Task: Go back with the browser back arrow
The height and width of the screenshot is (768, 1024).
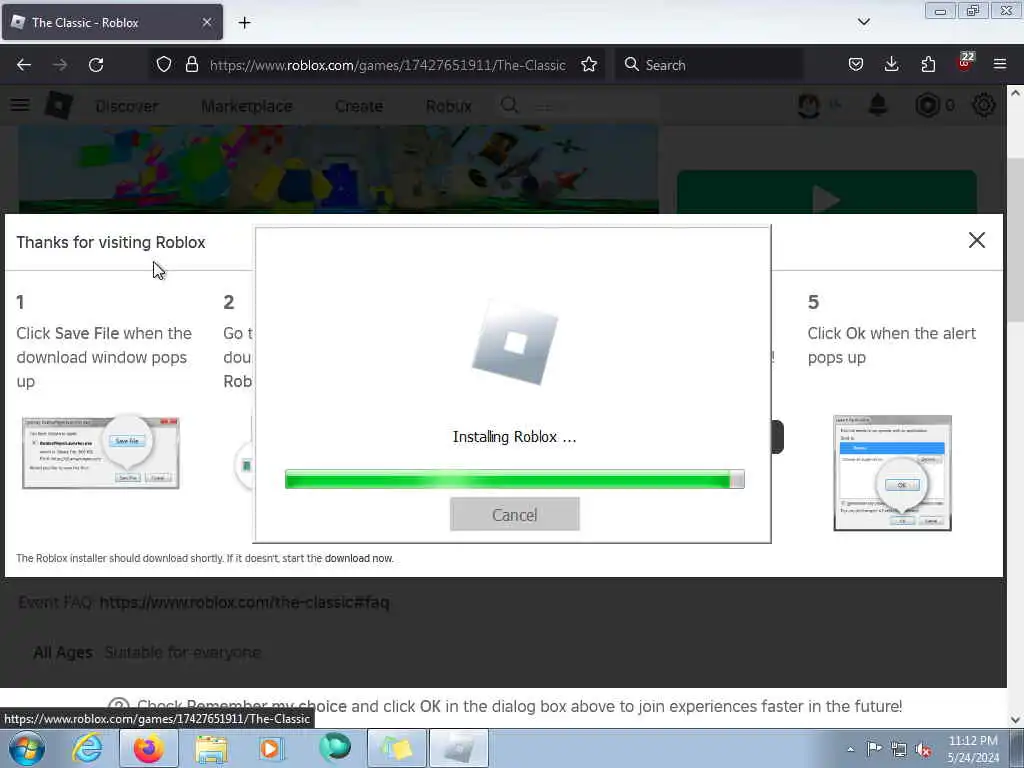Action: click(x=24, y=65)
